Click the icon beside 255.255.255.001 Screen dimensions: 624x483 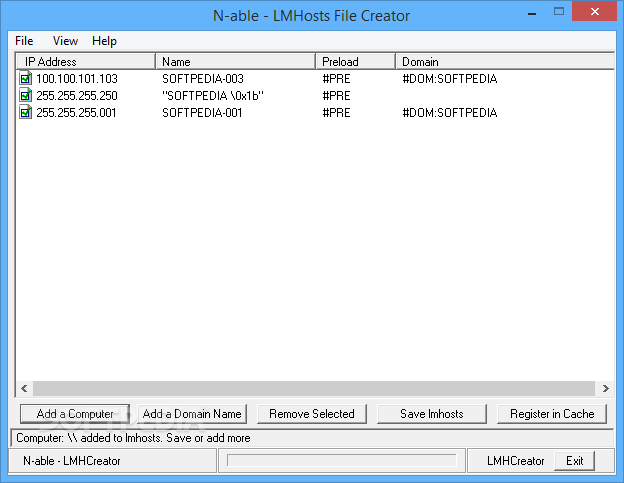point(25,113)
